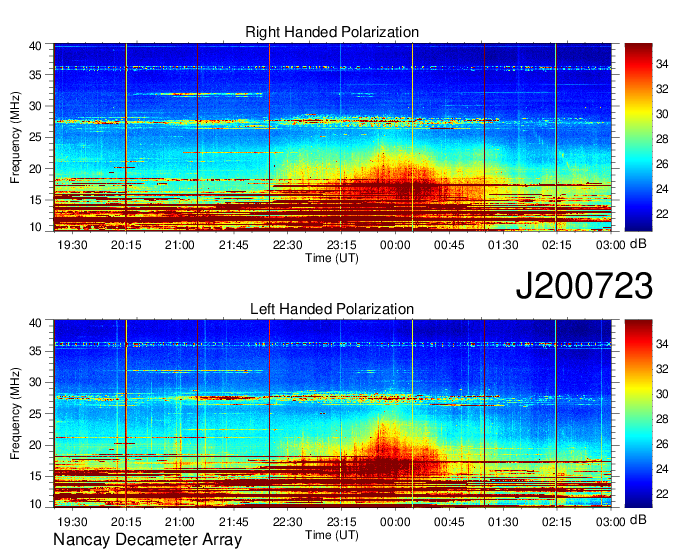Click "01:30" tick on Right Handed time axis
The width and height of the screenshot is (680, 552).
[503, 245]
